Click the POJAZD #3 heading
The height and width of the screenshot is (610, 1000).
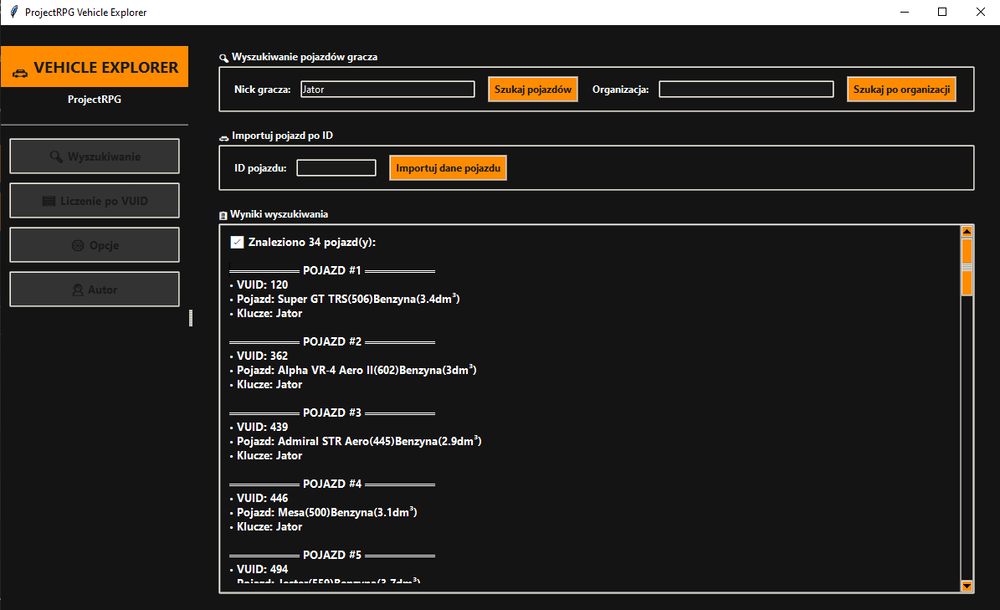332,413
